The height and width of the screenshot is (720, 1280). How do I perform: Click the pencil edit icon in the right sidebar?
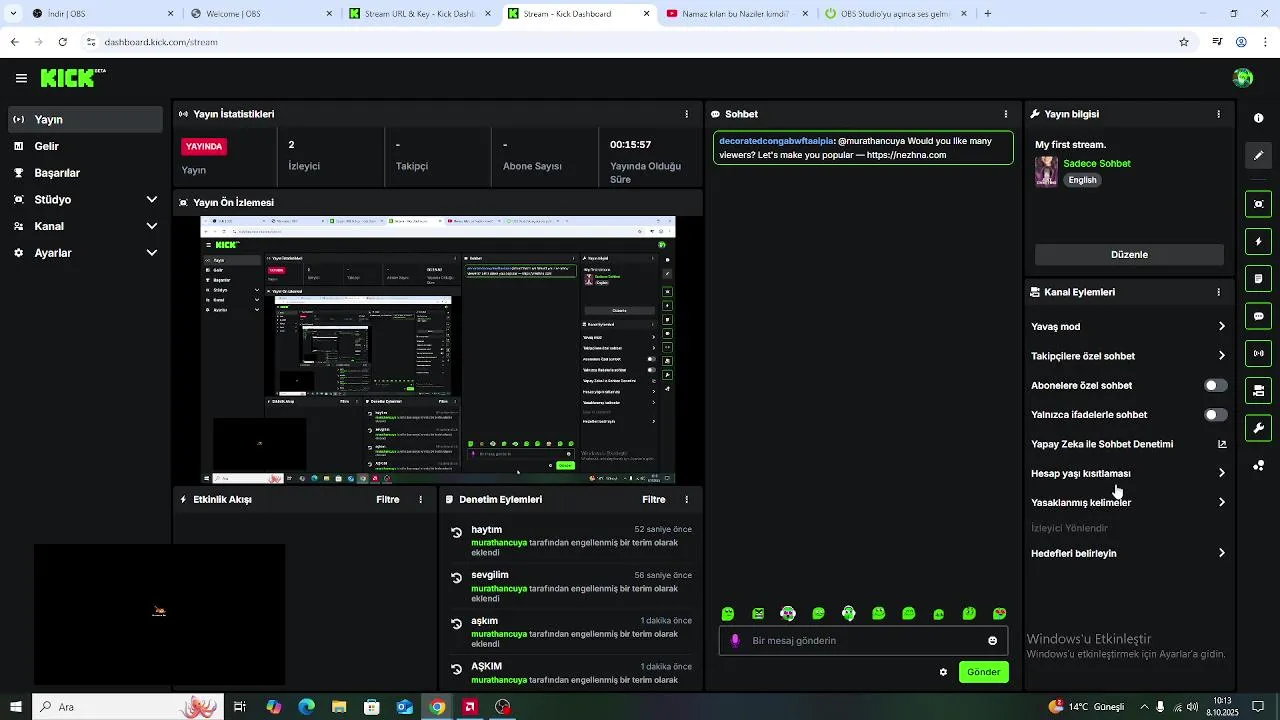pyautogui.click(x=1258, y=155)
